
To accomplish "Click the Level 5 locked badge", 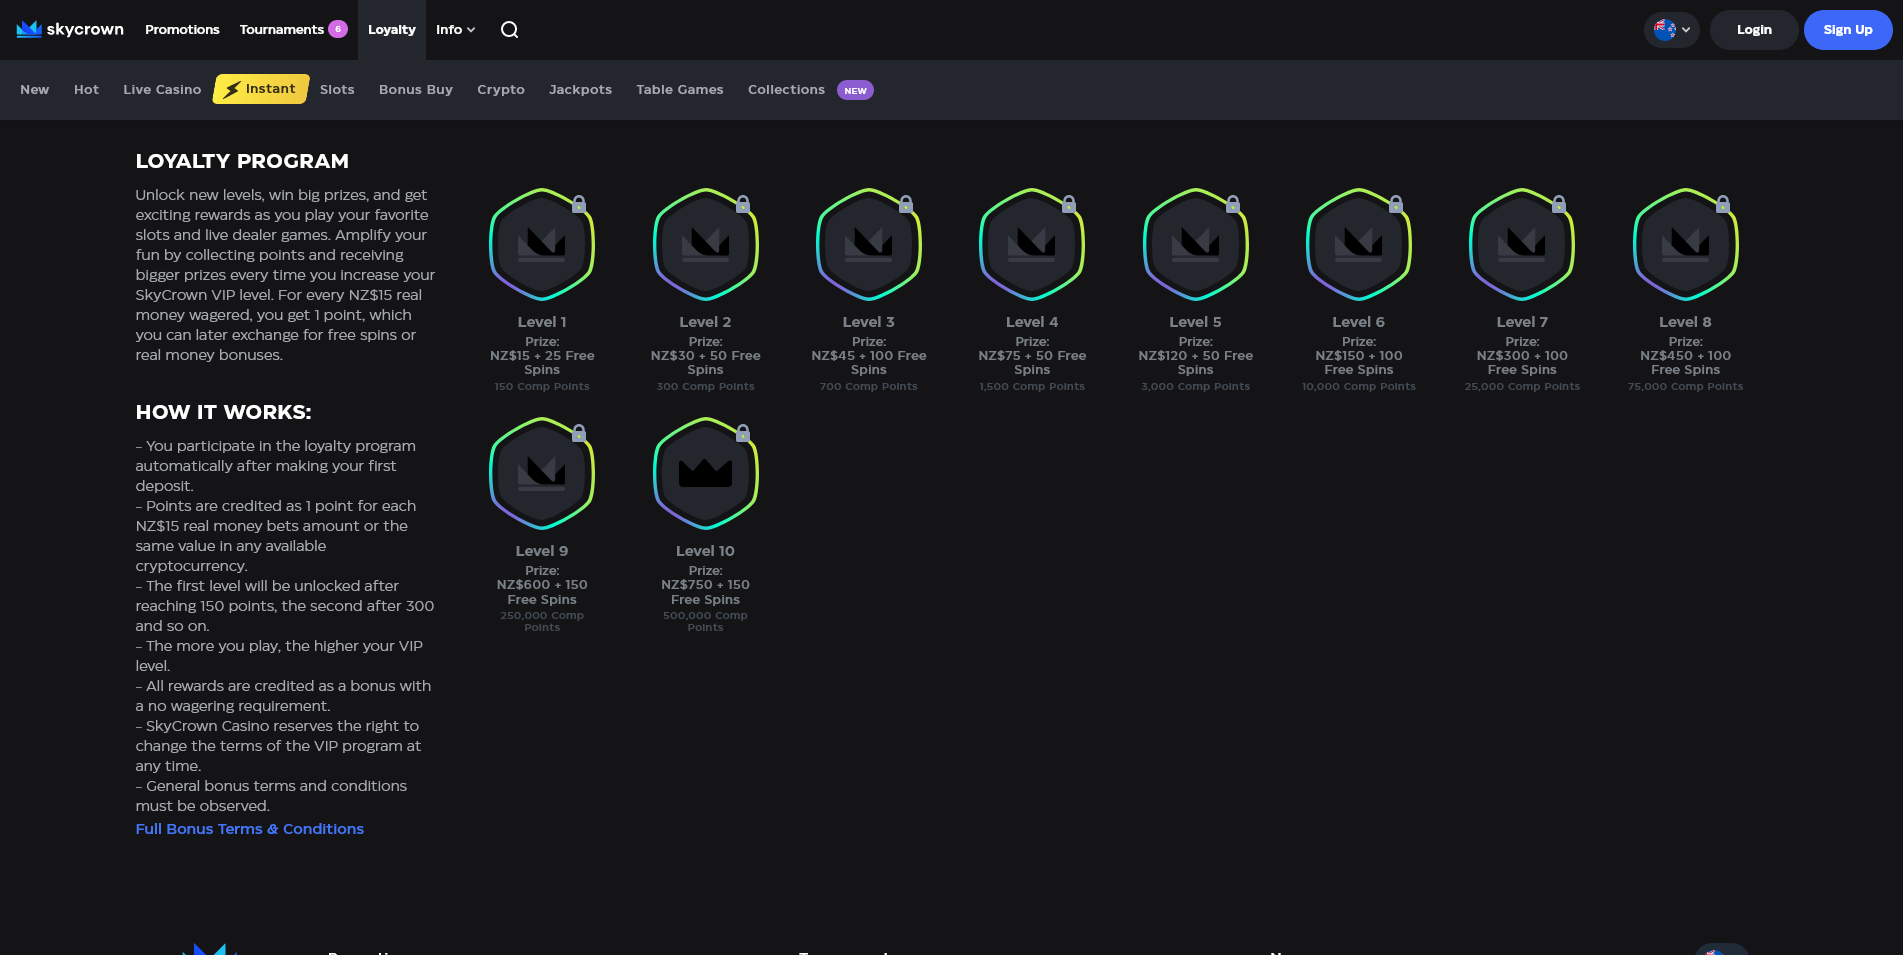I will tap(1196, 244).
